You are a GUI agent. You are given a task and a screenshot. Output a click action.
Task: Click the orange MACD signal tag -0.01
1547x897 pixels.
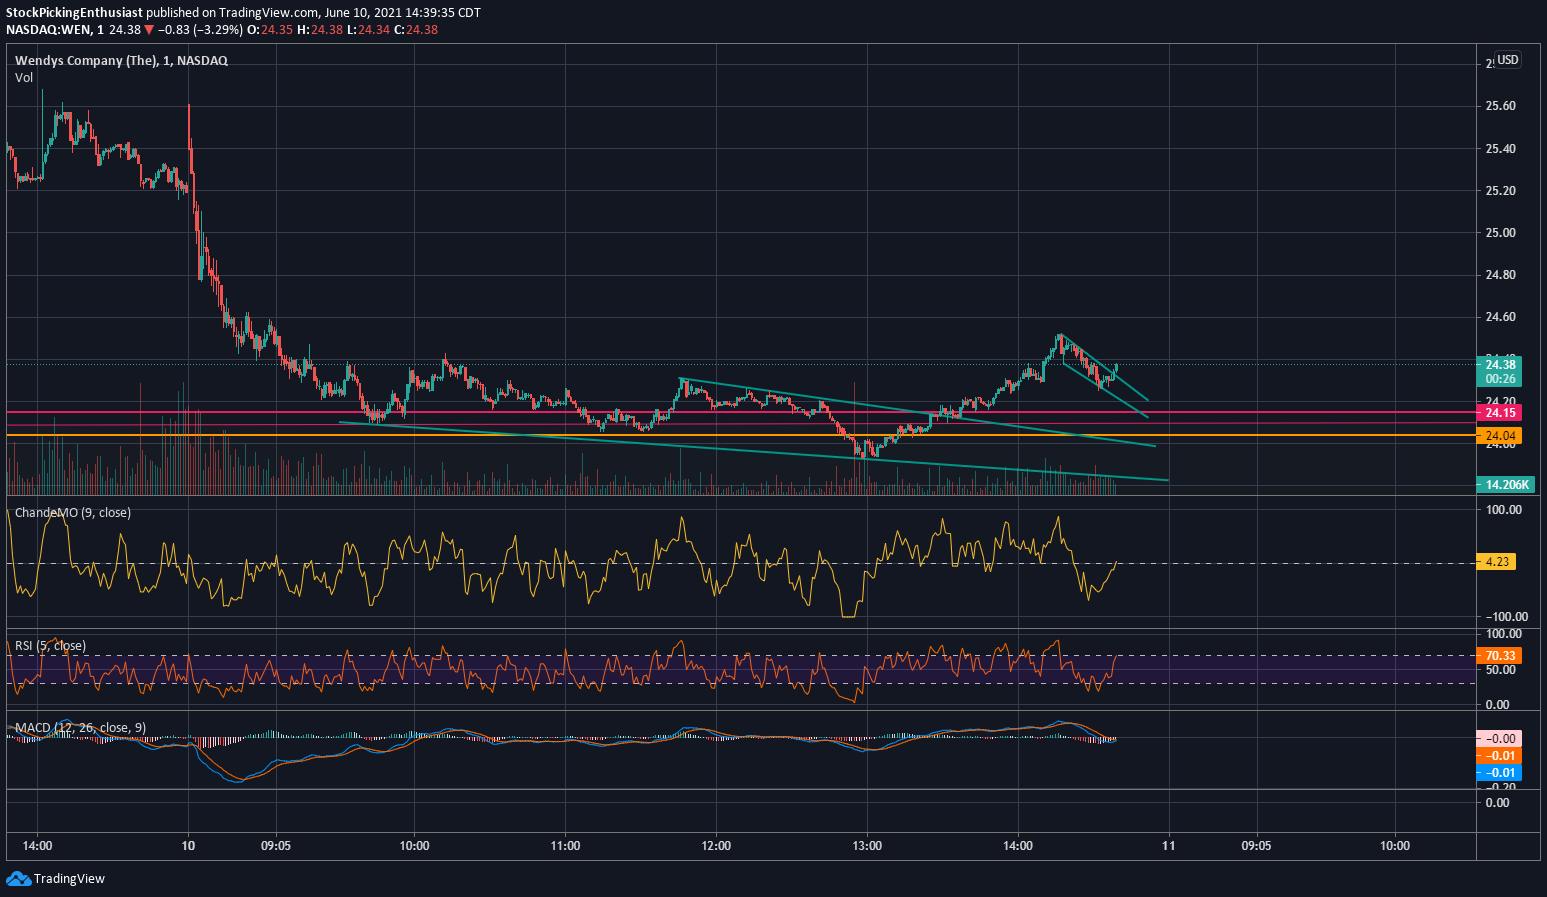pos(1499,756)
